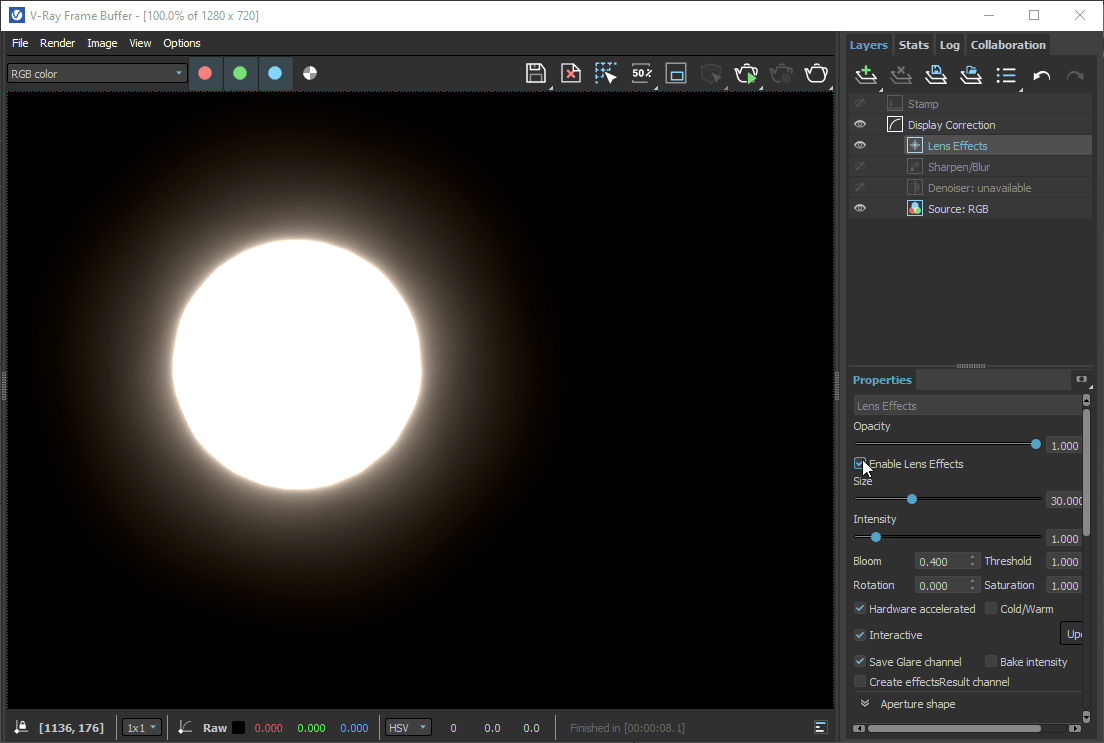Hide the Display Correction layer

point(860,124)
